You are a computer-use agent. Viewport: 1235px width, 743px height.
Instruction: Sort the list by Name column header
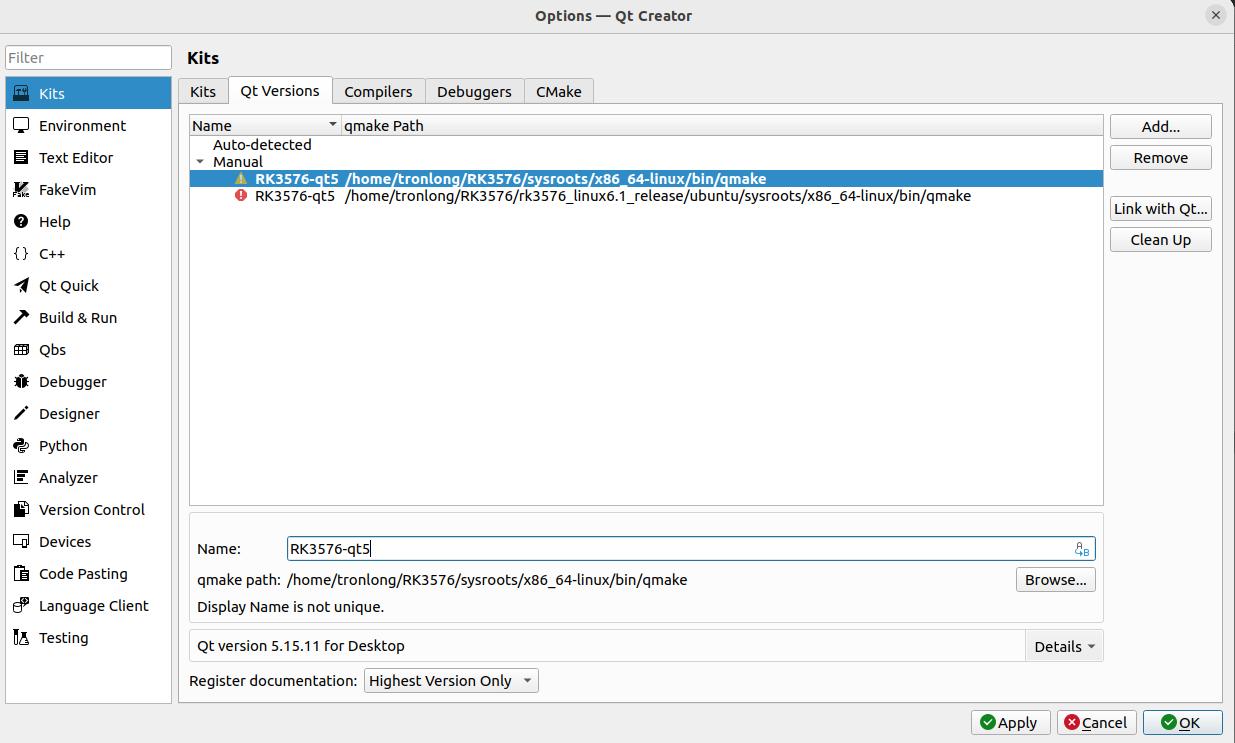265,126
